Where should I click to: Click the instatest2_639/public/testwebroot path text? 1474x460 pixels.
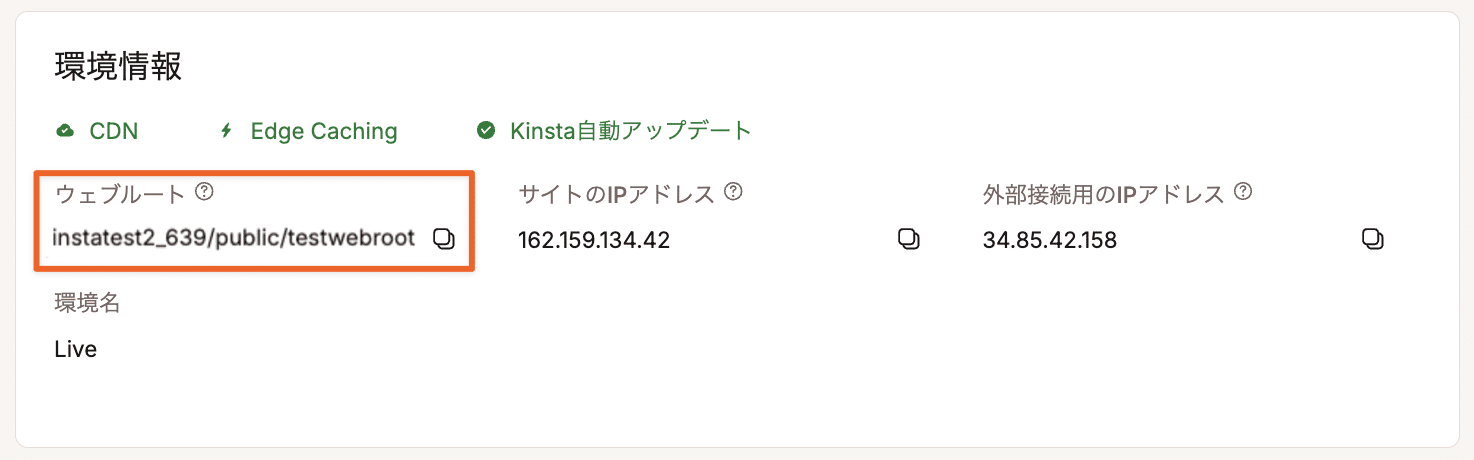coord(233,240)
